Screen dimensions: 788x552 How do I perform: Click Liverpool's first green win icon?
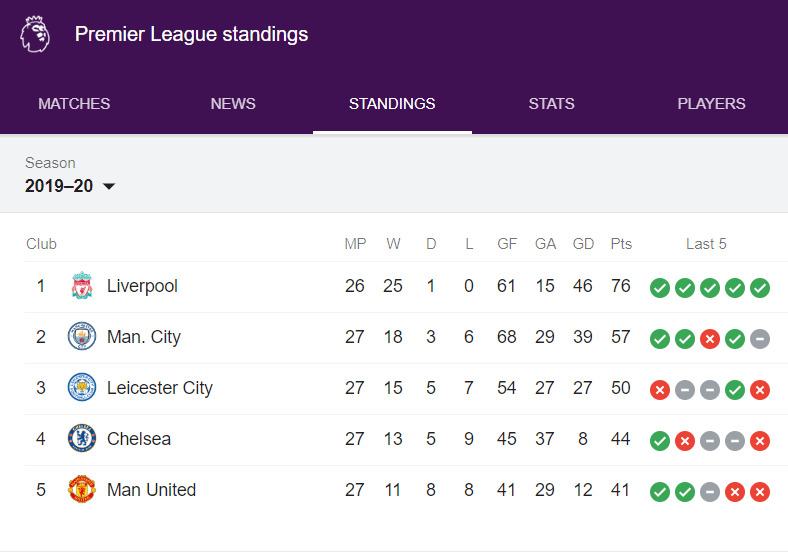(x=660, y=288)
